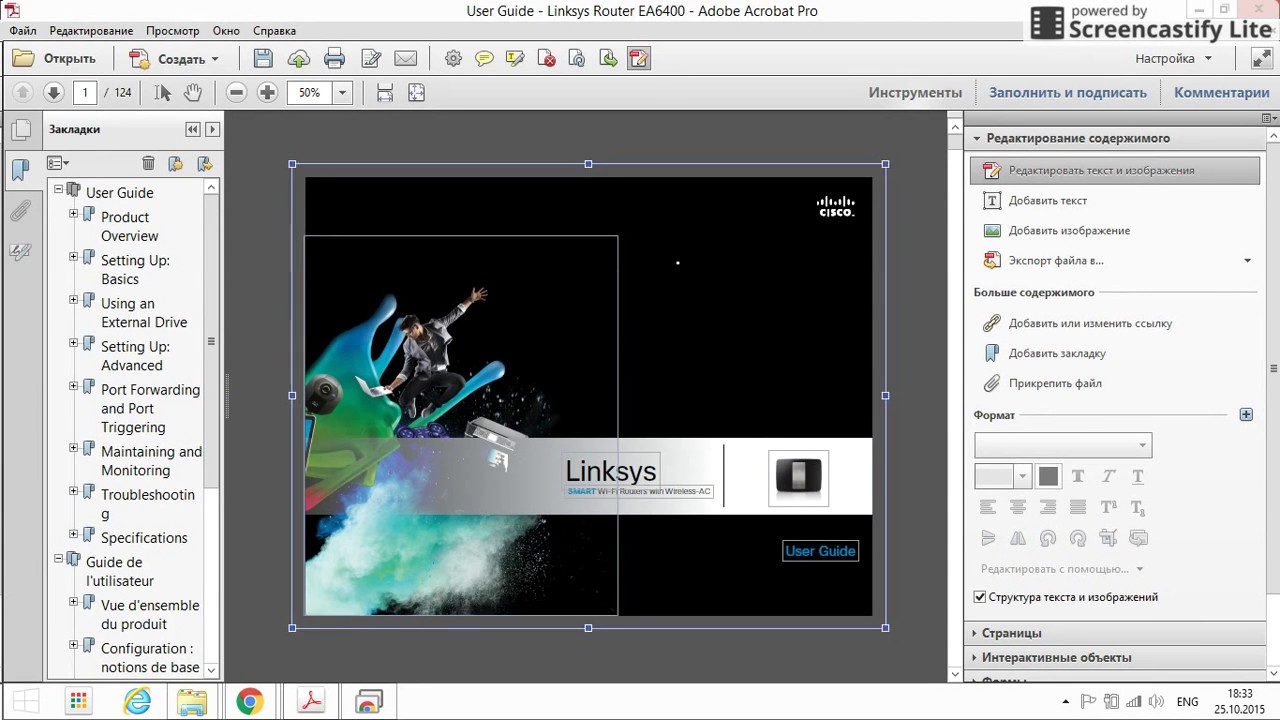Click the new bookmark icon in Закладки panel
The width and height of the screenshot is (1280, 720).
176,163
